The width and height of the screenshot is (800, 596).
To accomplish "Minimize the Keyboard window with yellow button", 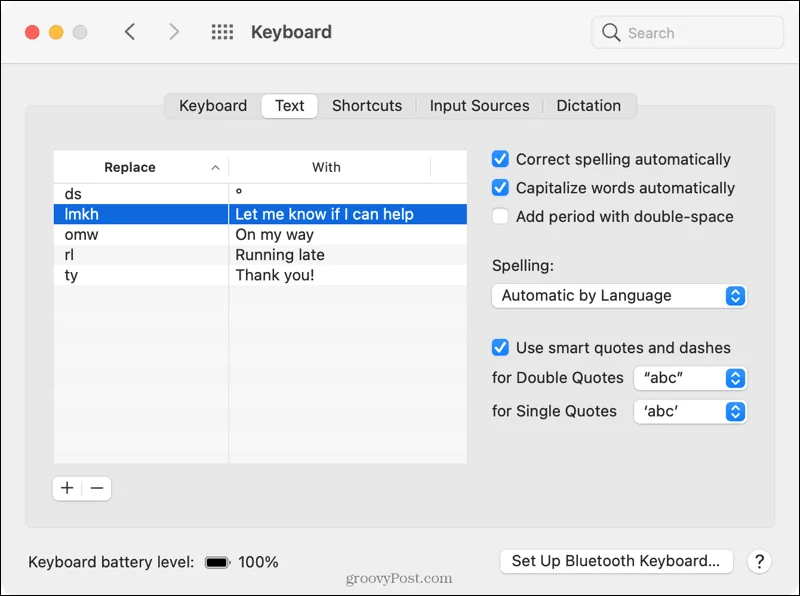I will click(56, 32).
